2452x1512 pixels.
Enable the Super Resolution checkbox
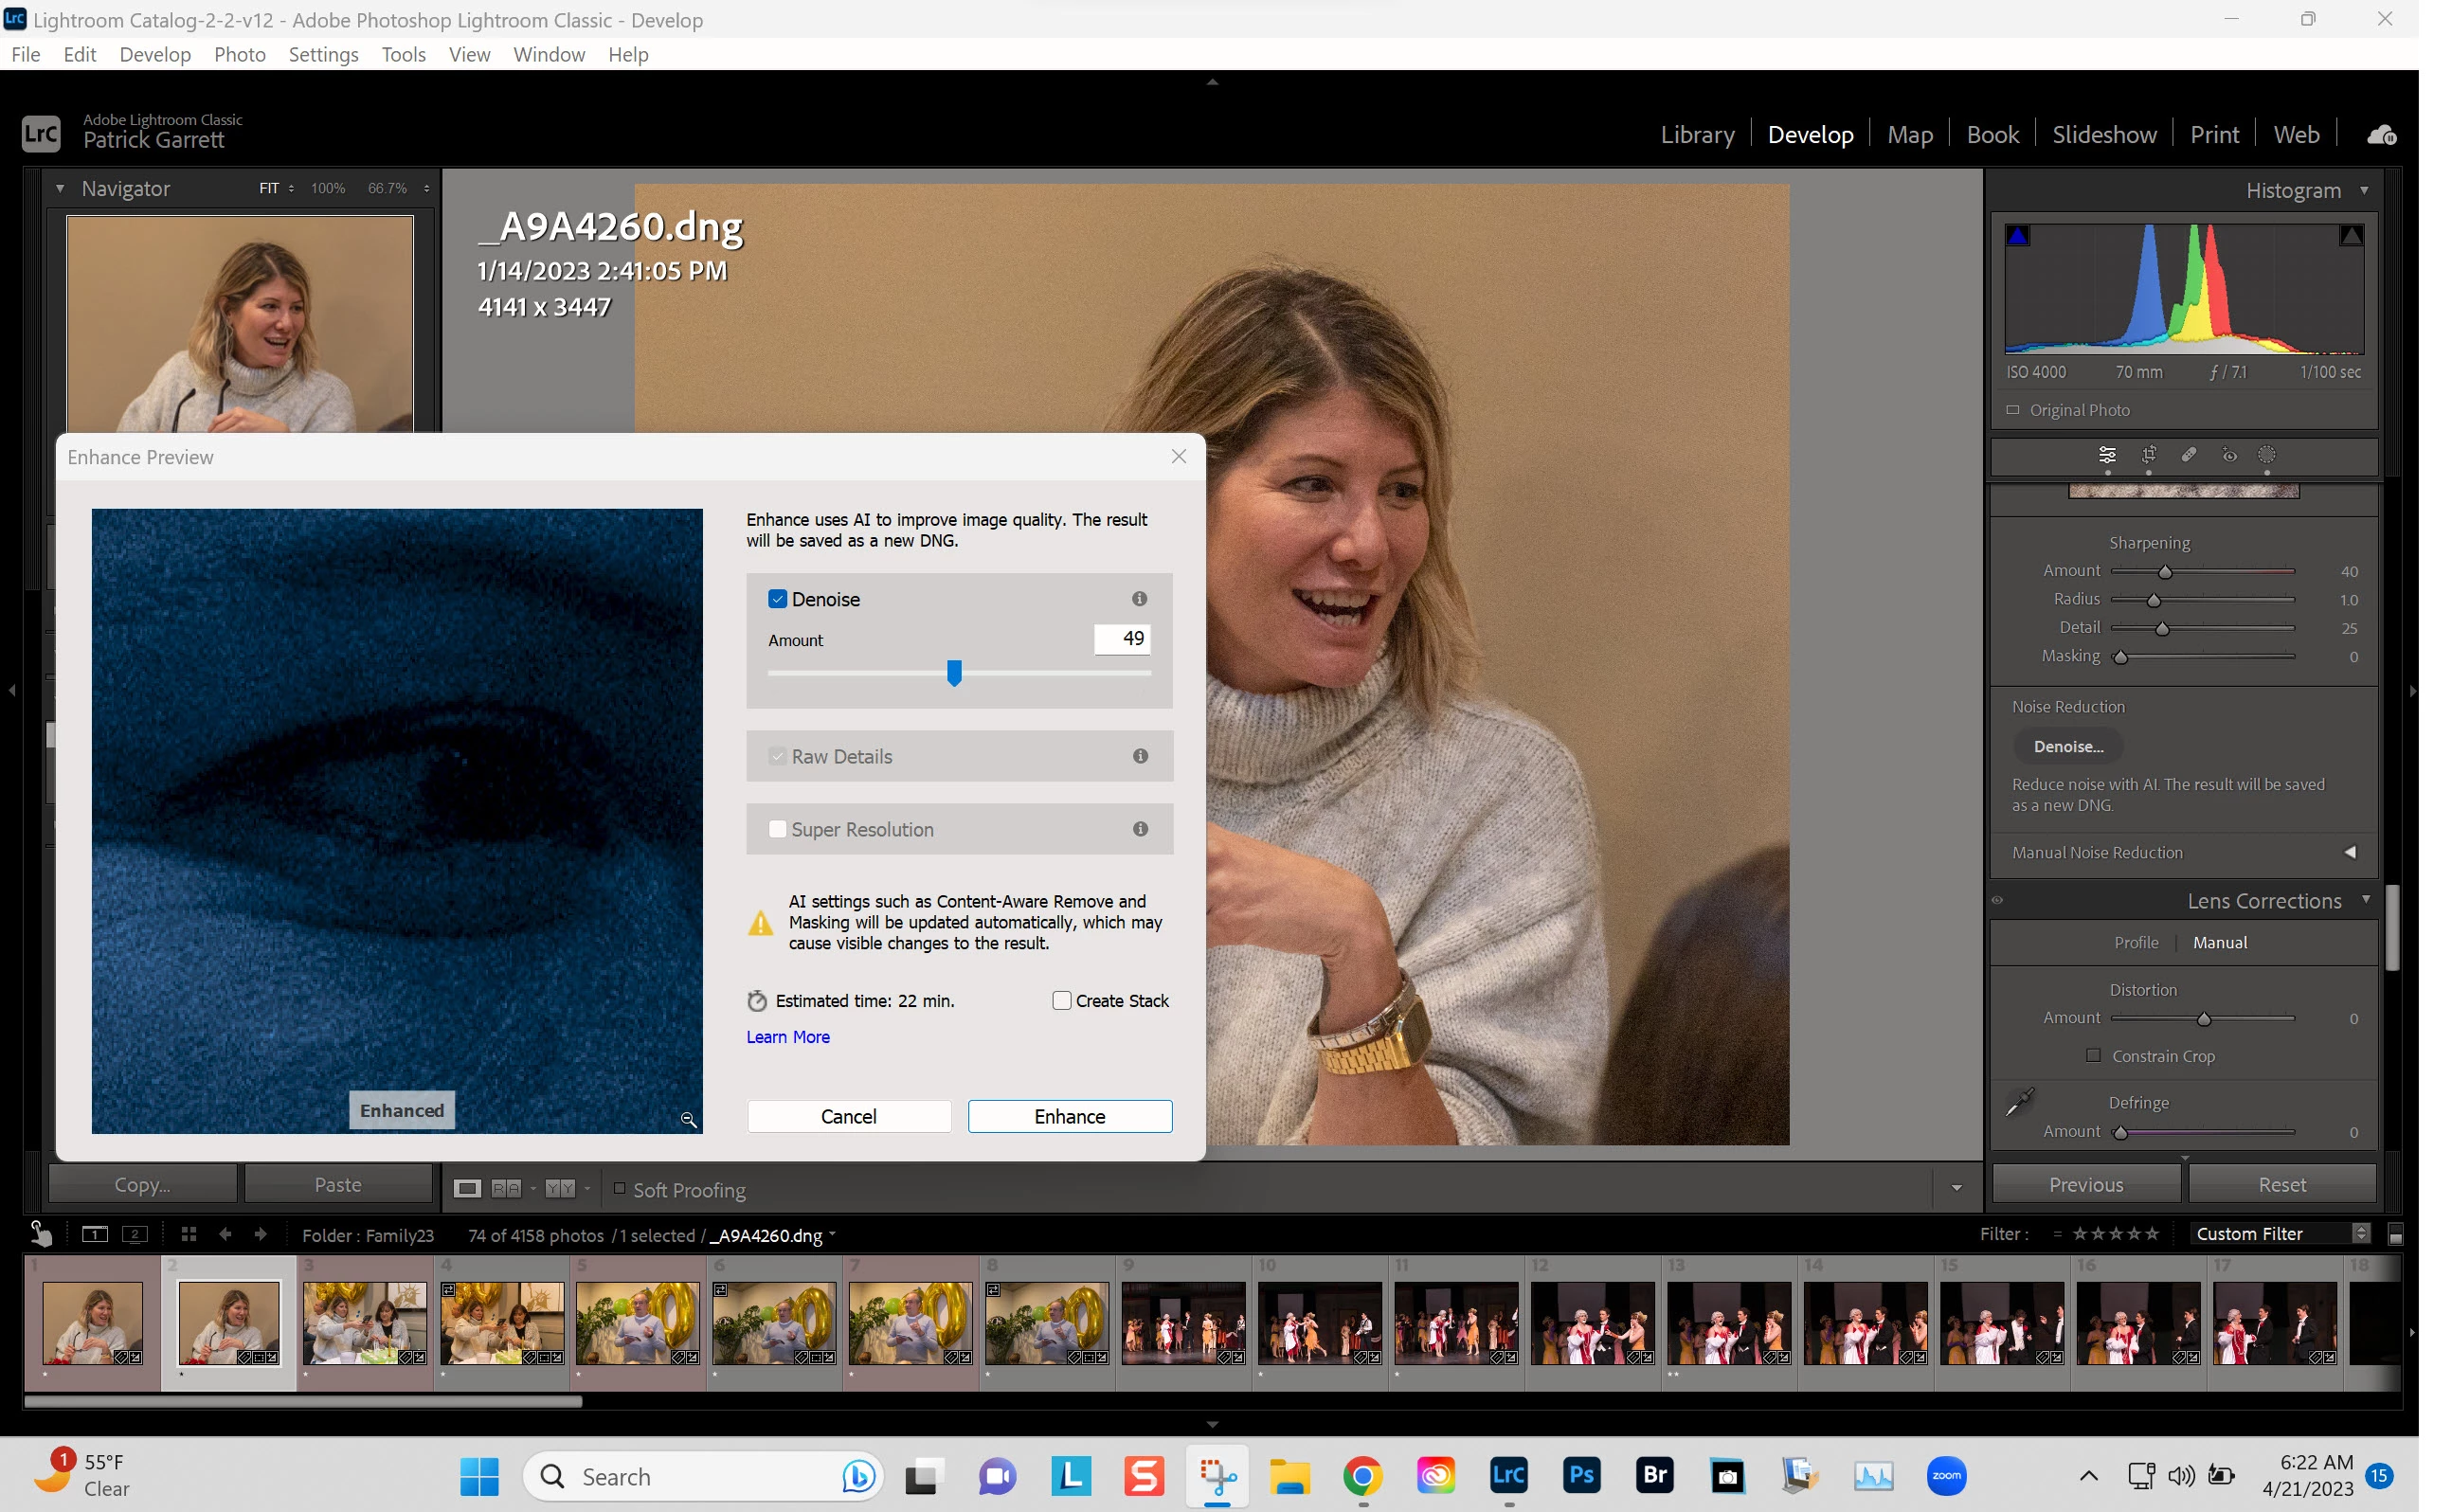[777, 829]
